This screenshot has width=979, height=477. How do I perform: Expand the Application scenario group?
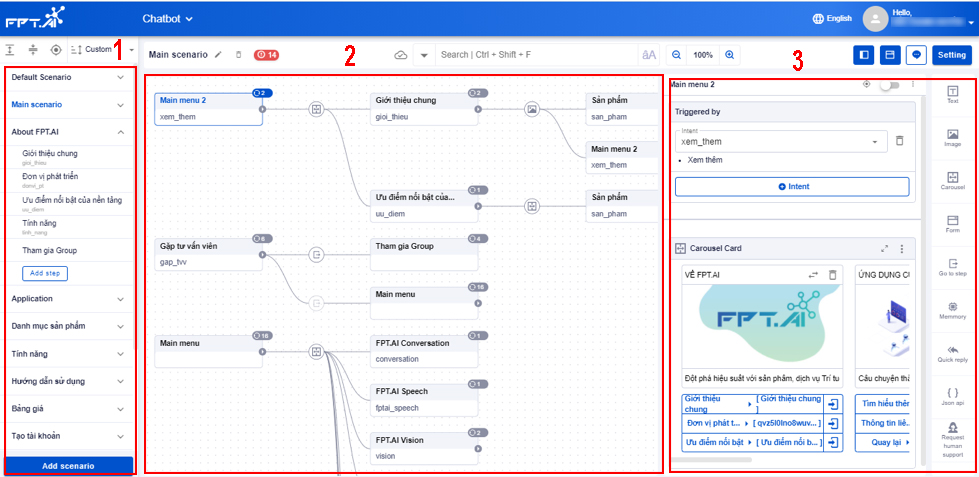point(121,299)
